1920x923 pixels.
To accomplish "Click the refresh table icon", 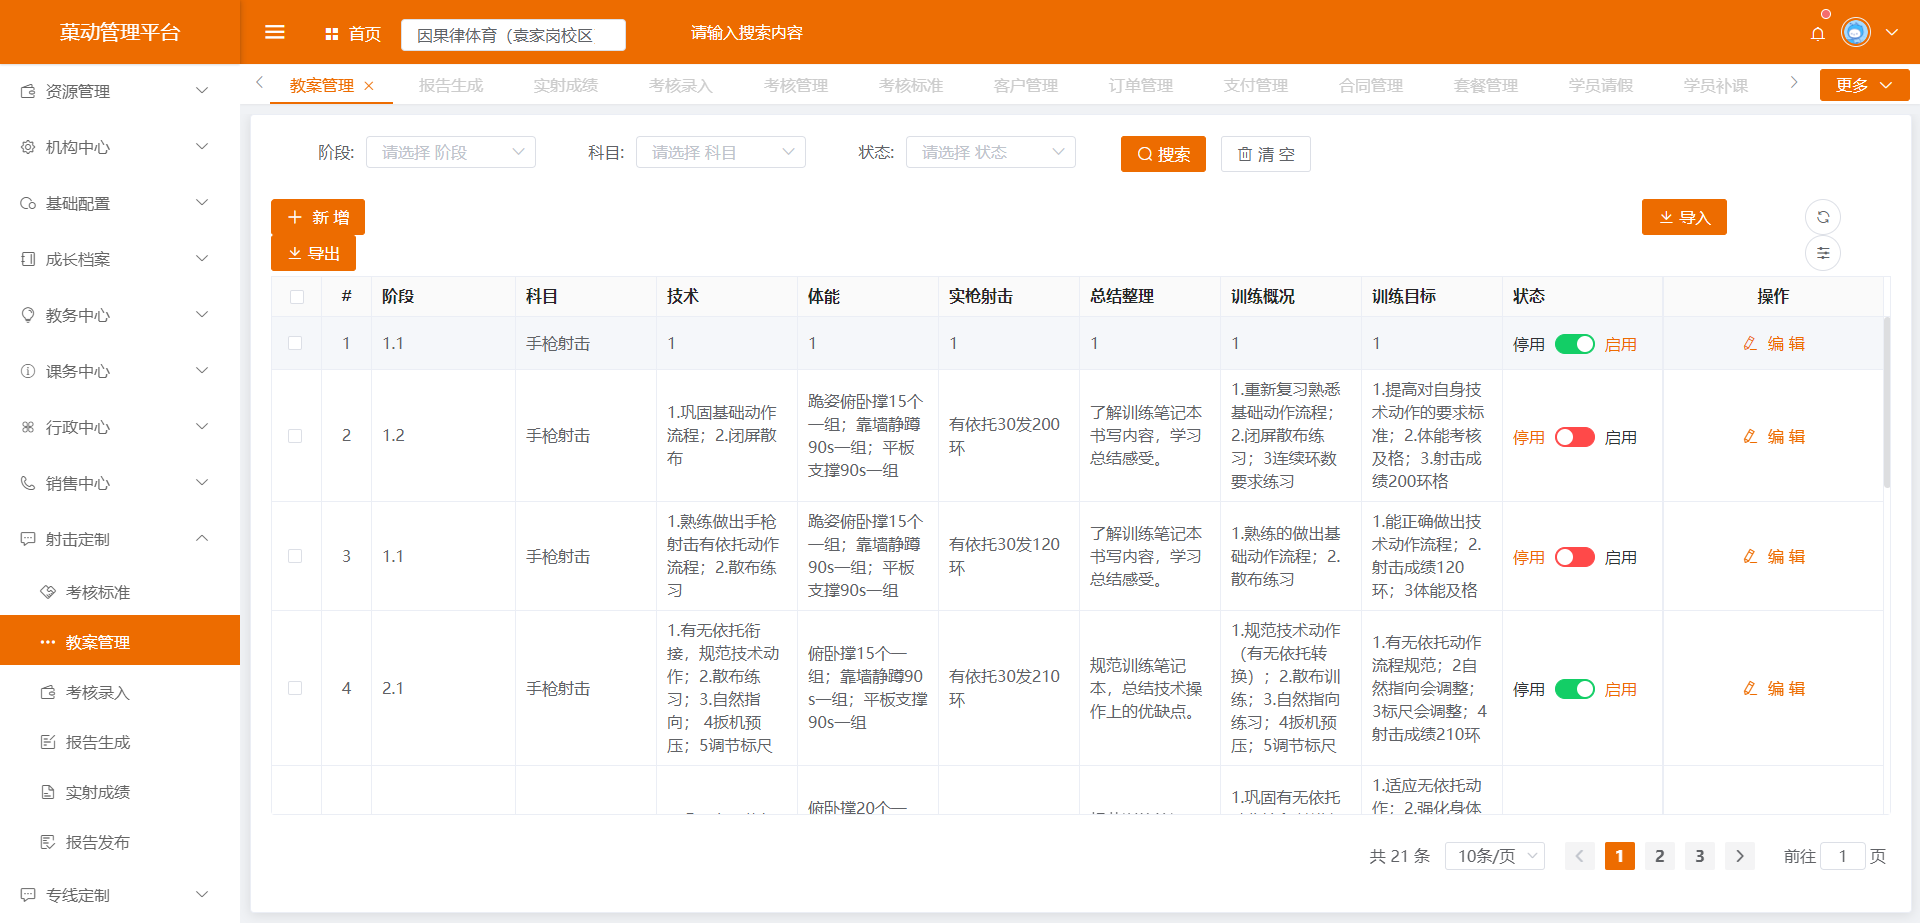I will point(1823,217).
